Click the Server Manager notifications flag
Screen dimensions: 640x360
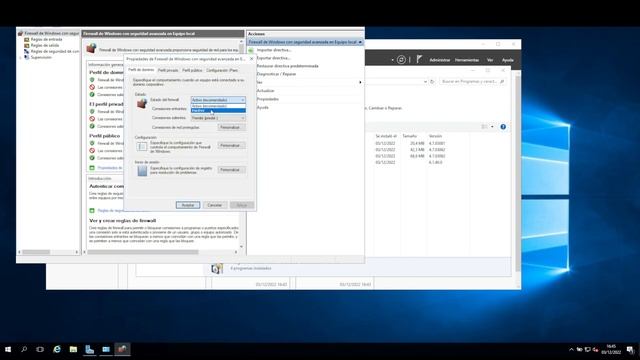(x=419, y=60)
